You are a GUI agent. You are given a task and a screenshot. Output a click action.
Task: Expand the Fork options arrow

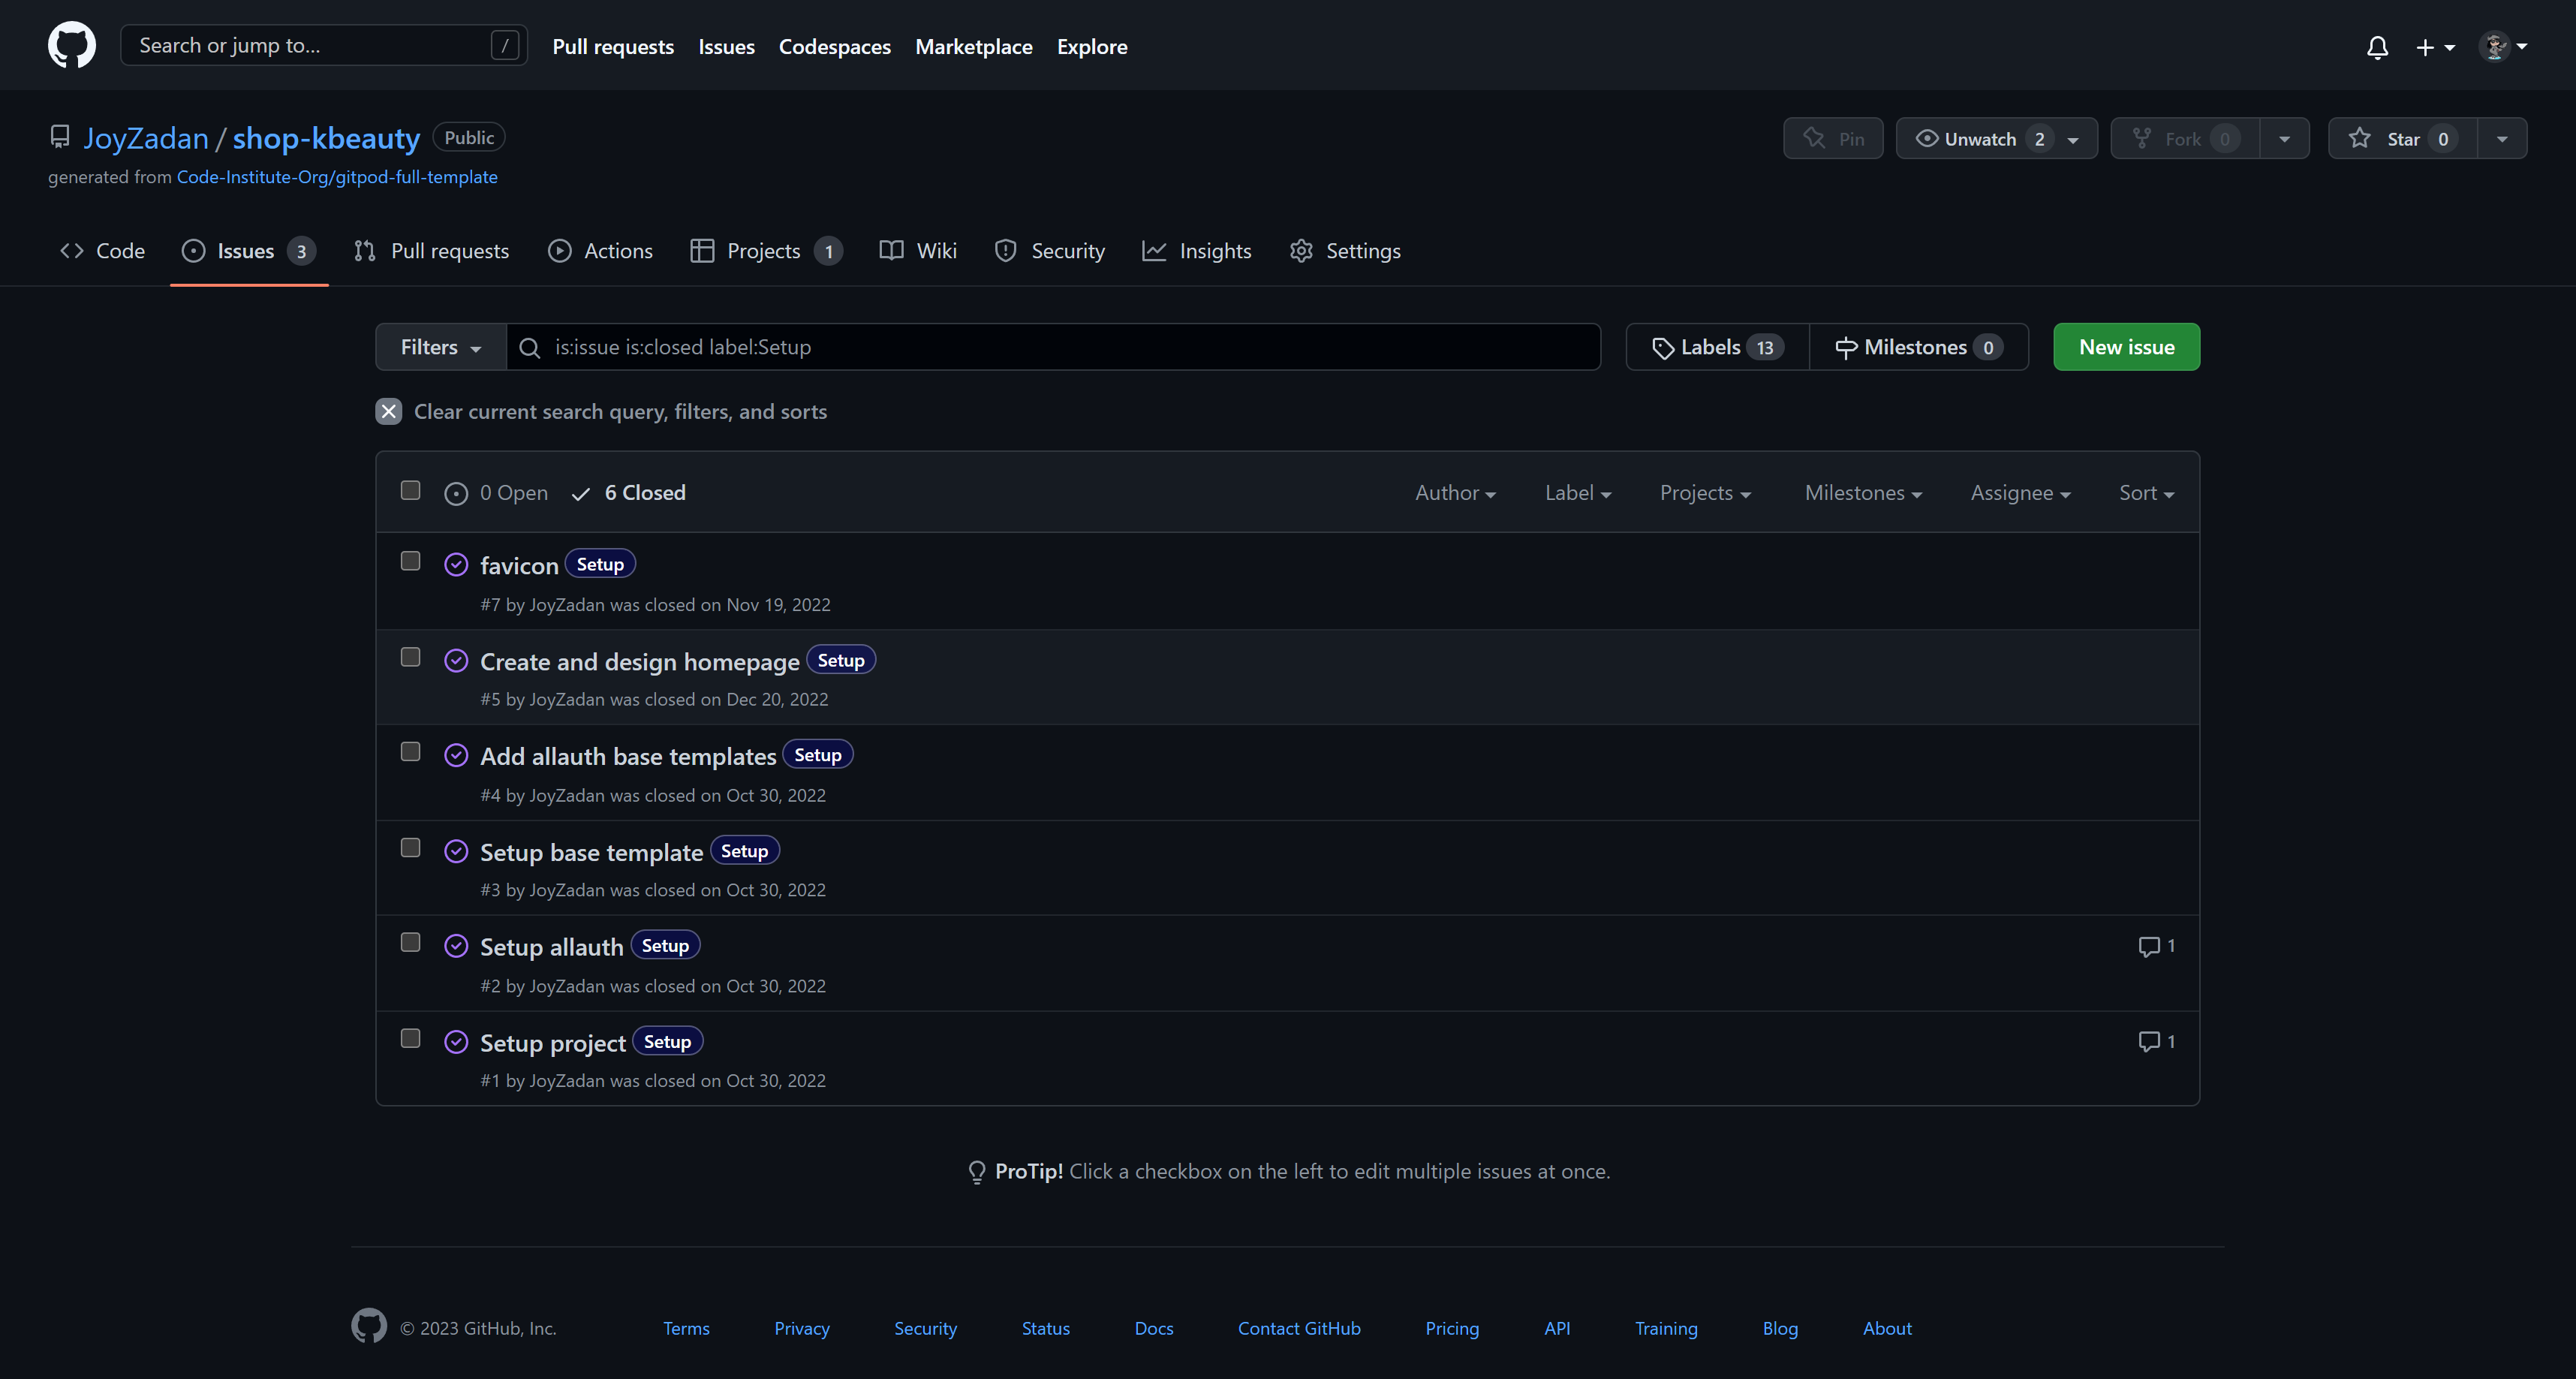[x=2284, y=138]
